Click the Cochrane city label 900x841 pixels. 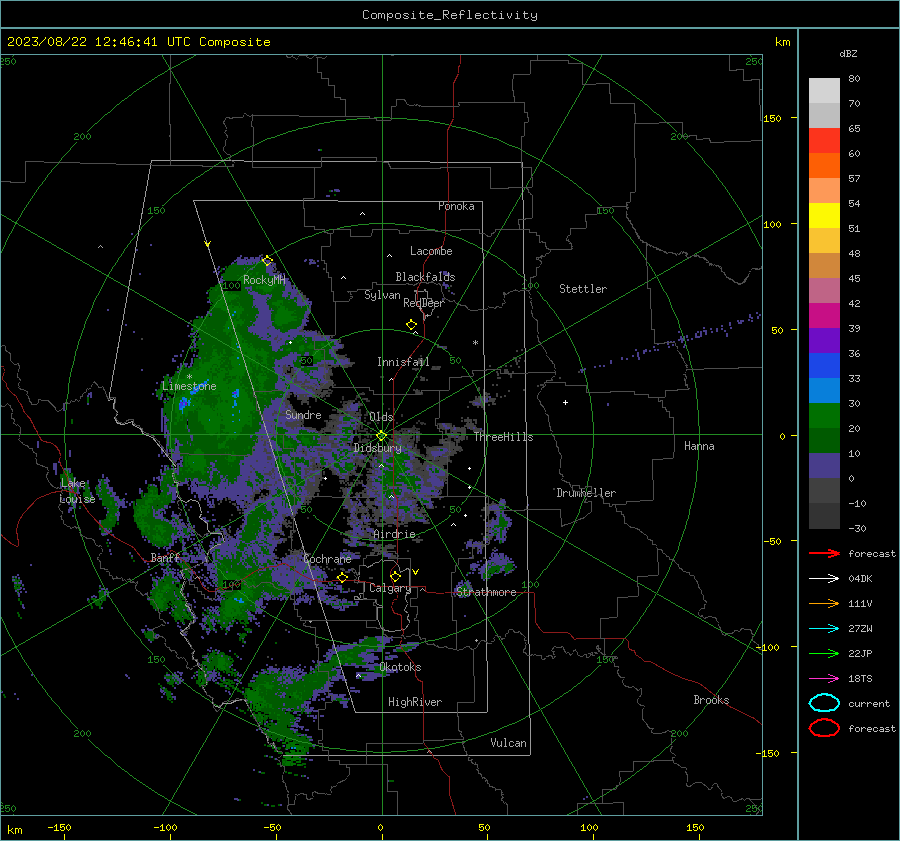[327, 559]
